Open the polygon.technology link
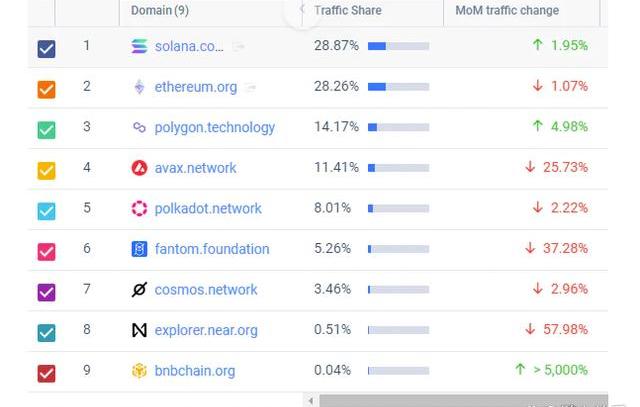Screen dimensions: 640x407 (214, 127)
